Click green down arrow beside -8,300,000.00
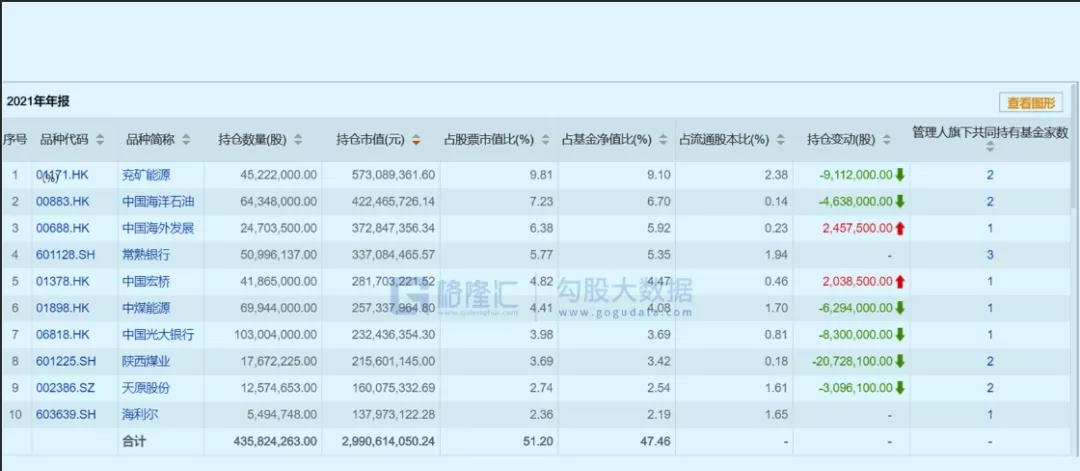This screenshot has width=1080, height=471. (x=900, y=335)
